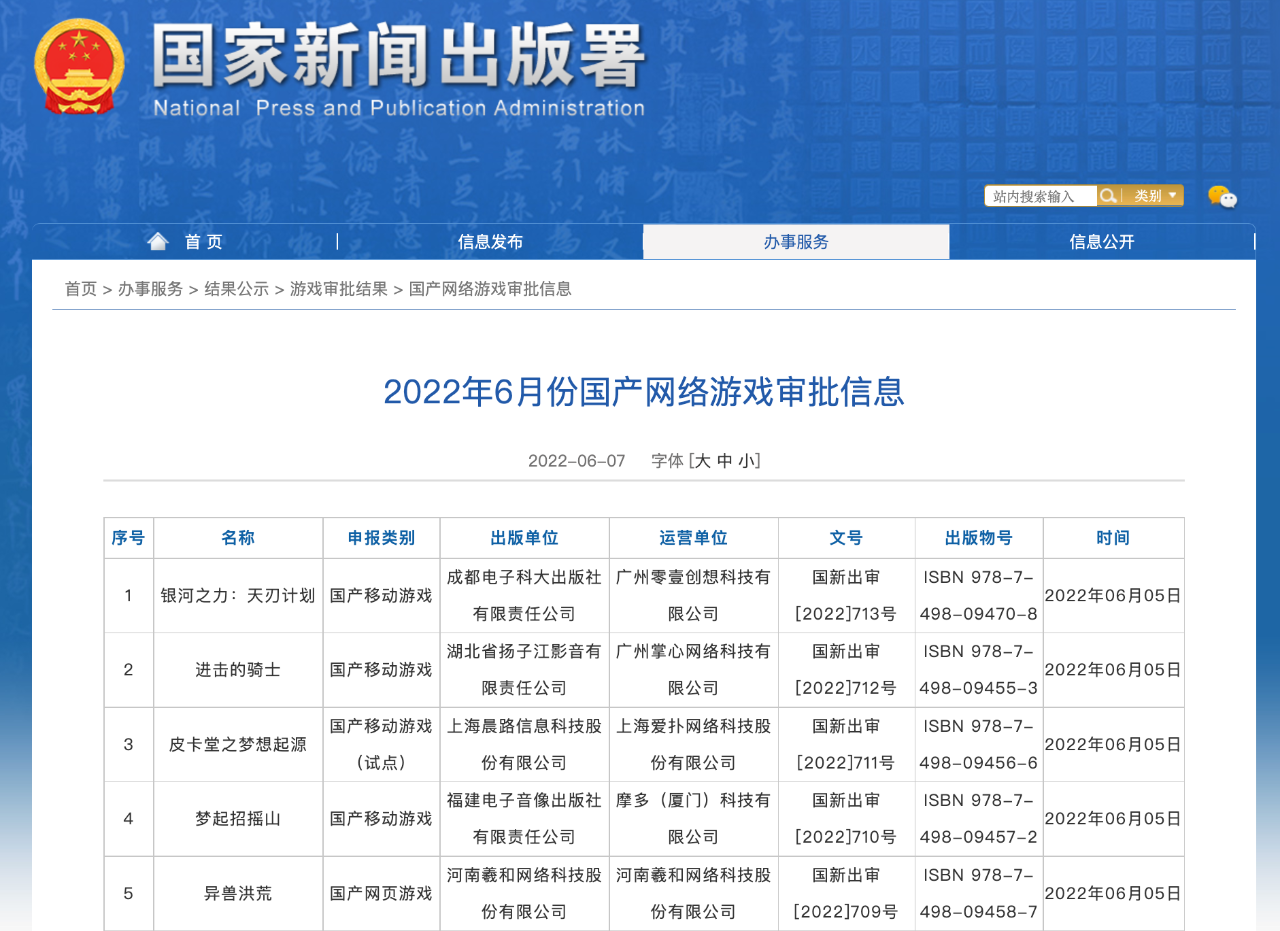Click 国产网络游戏审批信息 breadcrumb link
The image size is (1280, 931).
(x=490, y=289)
